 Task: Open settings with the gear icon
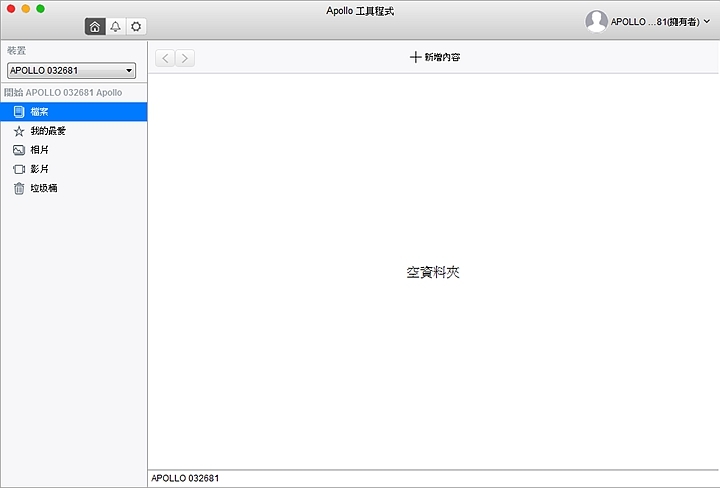[x=137, y=27]
